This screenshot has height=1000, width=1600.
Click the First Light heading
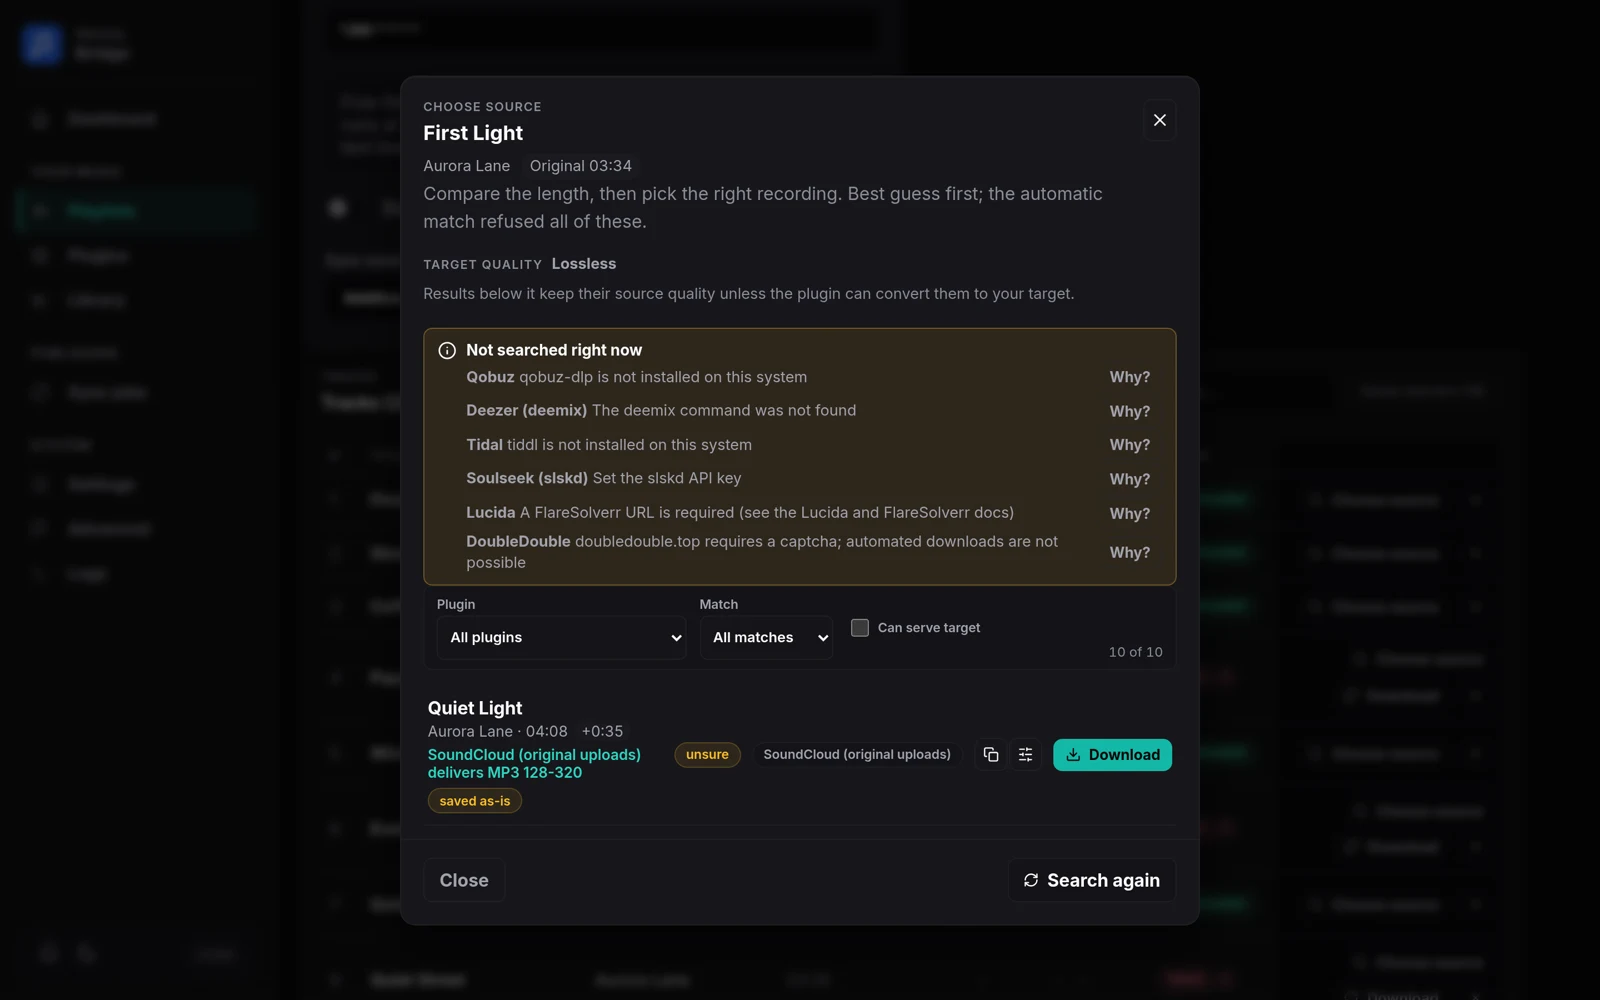[x=473, y=133]
